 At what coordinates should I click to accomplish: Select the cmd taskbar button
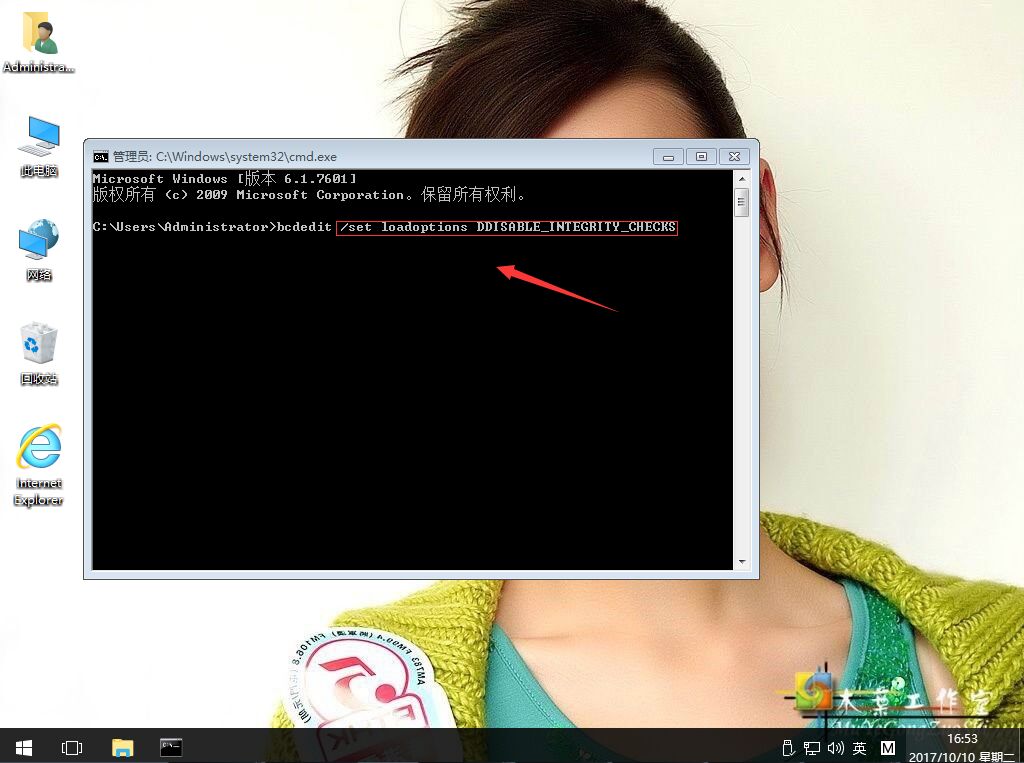point(171,747)
